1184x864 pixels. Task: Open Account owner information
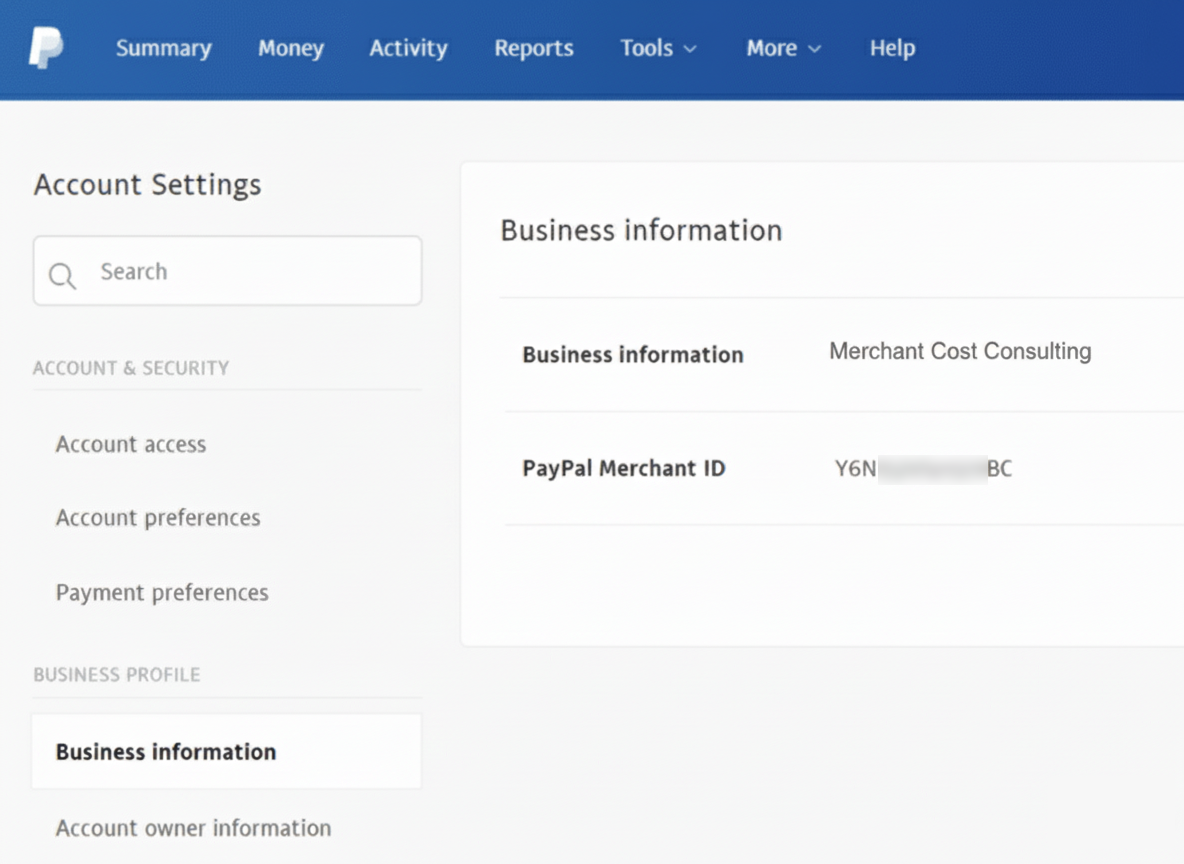tap(193, 828)
